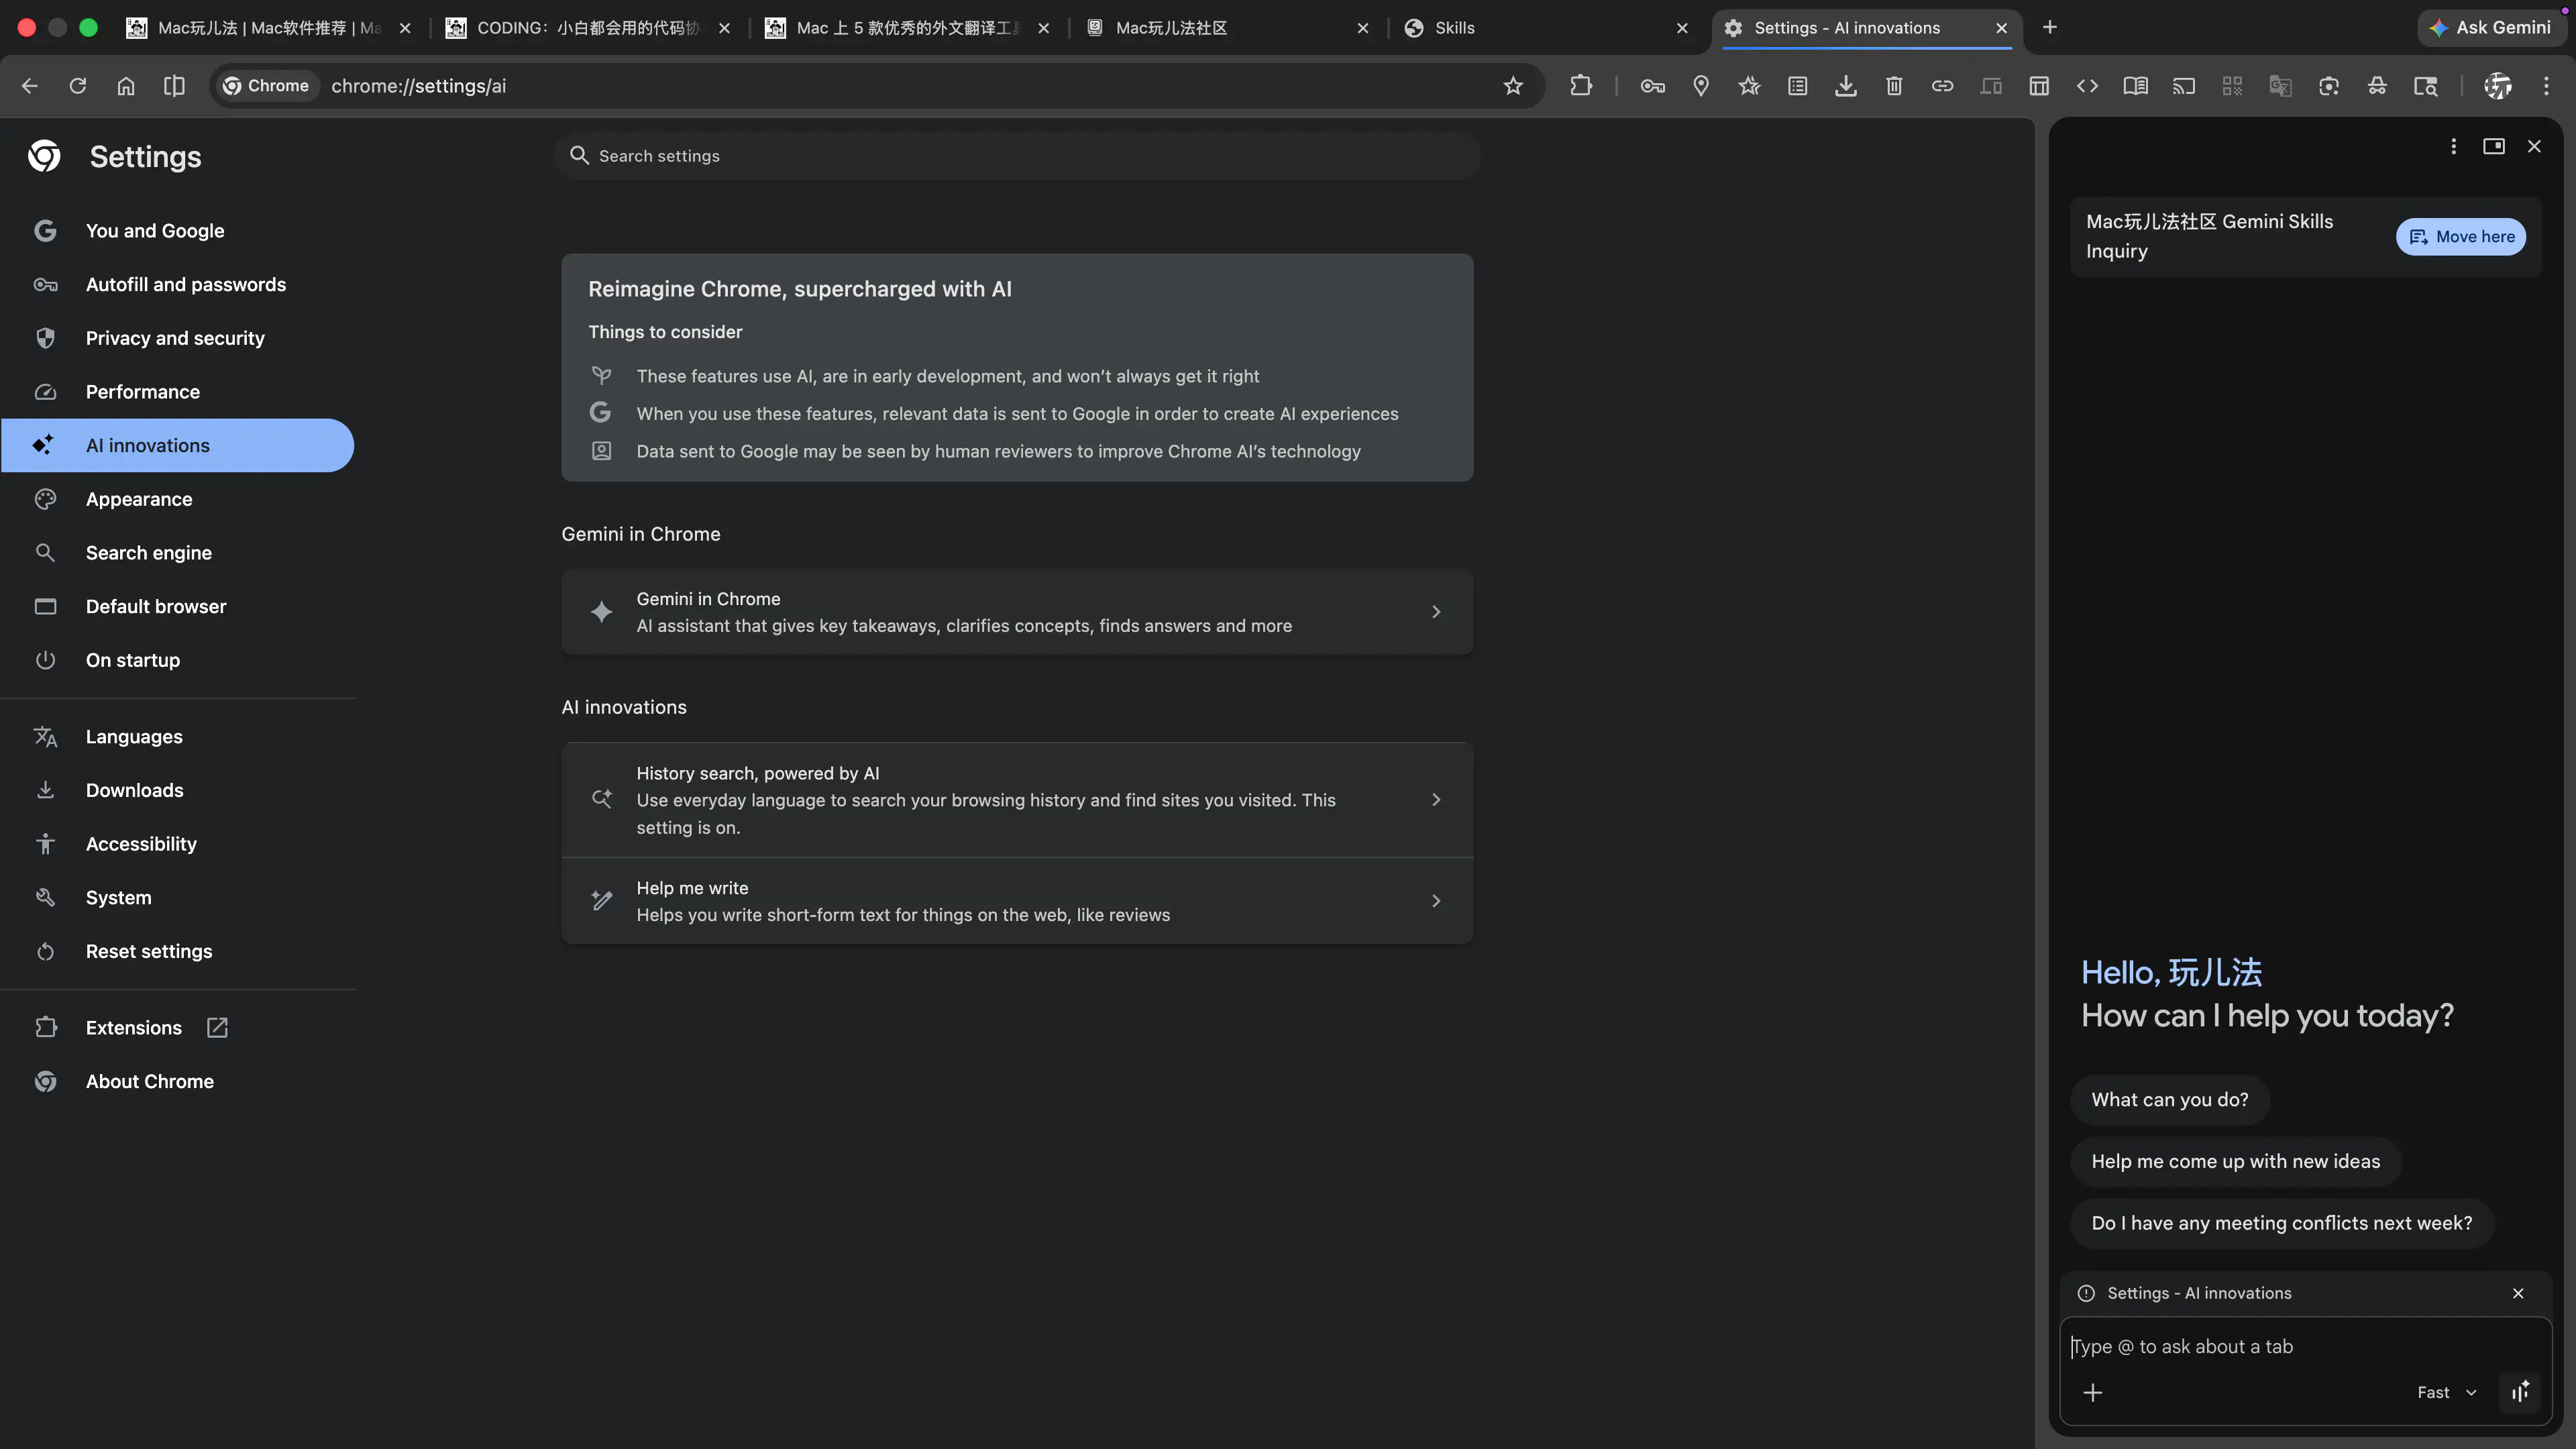Bookmark this page with the star icon
The image size is (2576, 1449).
tap(1513, 86)
